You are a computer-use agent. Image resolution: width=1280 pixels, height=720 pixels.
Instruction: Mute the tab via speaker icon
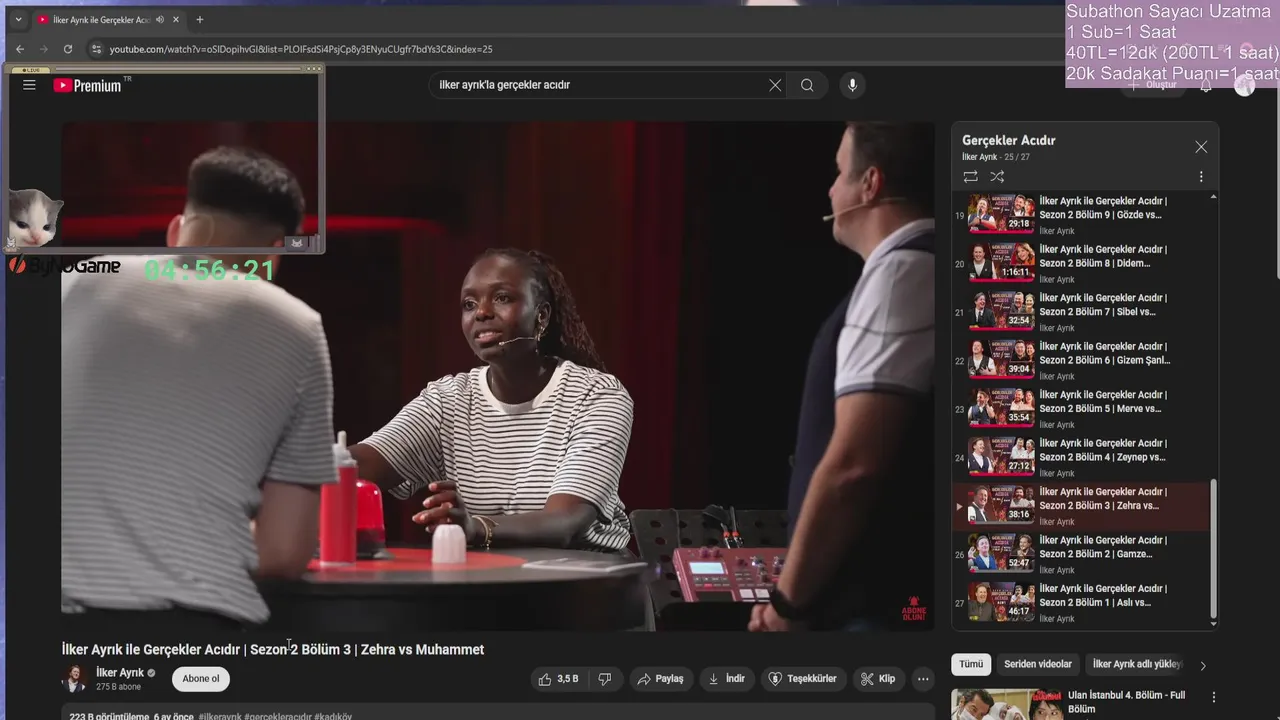[x=160, y=20]
